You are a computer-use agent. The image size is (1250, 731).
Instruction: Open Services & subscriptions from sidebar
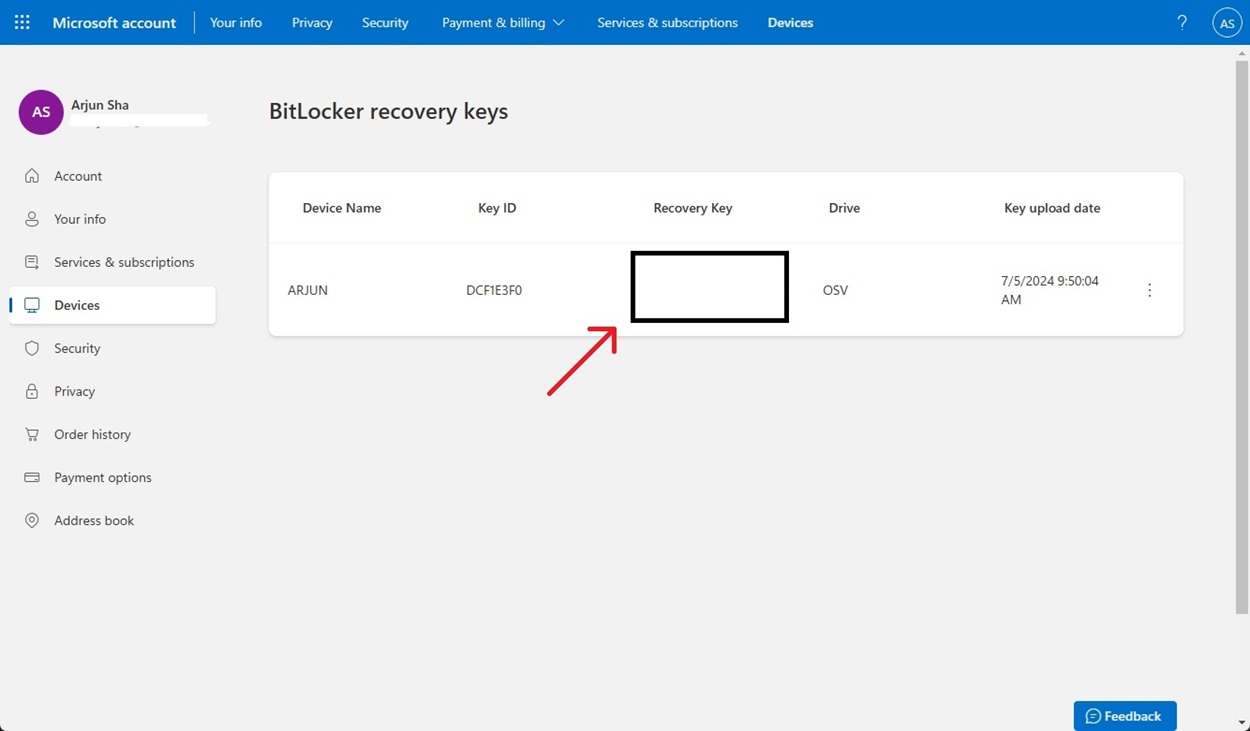click(x=124, y=261)
